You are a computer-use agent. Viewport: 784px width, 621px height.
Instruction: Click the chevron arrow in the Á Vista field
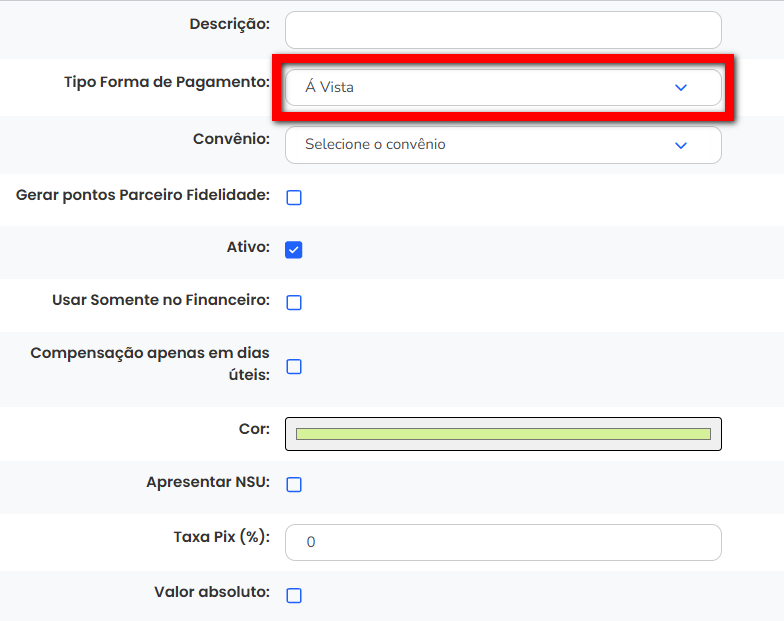click(x=681, y=88)
